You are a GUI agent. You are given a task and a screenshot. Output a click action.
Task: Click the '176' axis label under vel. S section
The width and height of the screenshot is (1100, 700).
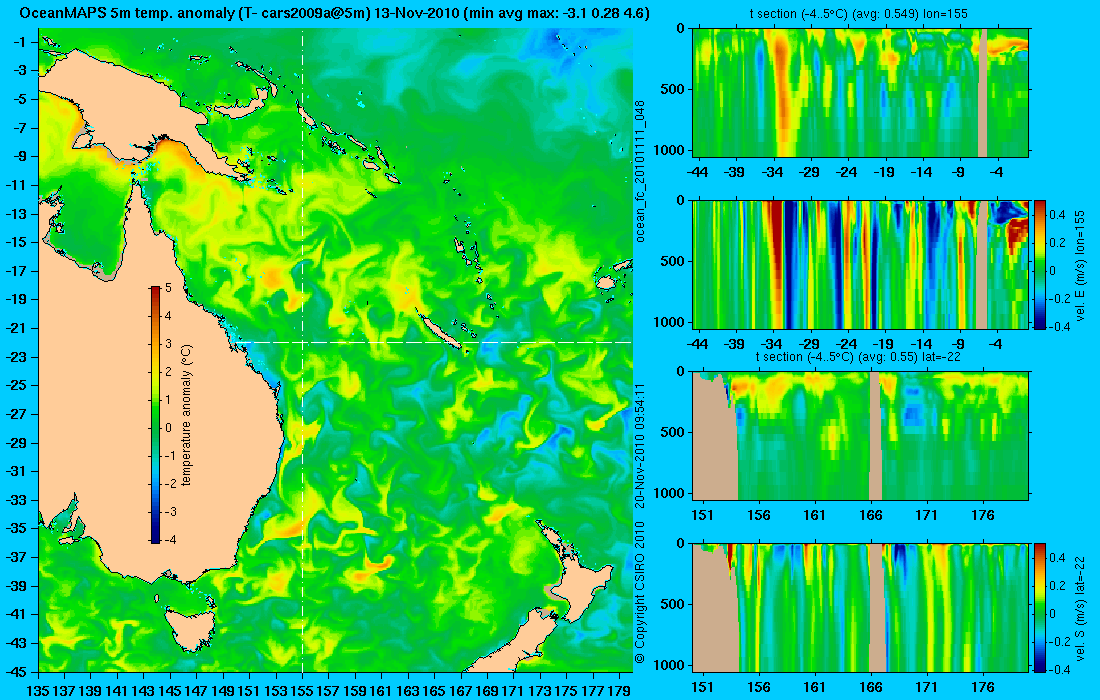click(983, 687)
